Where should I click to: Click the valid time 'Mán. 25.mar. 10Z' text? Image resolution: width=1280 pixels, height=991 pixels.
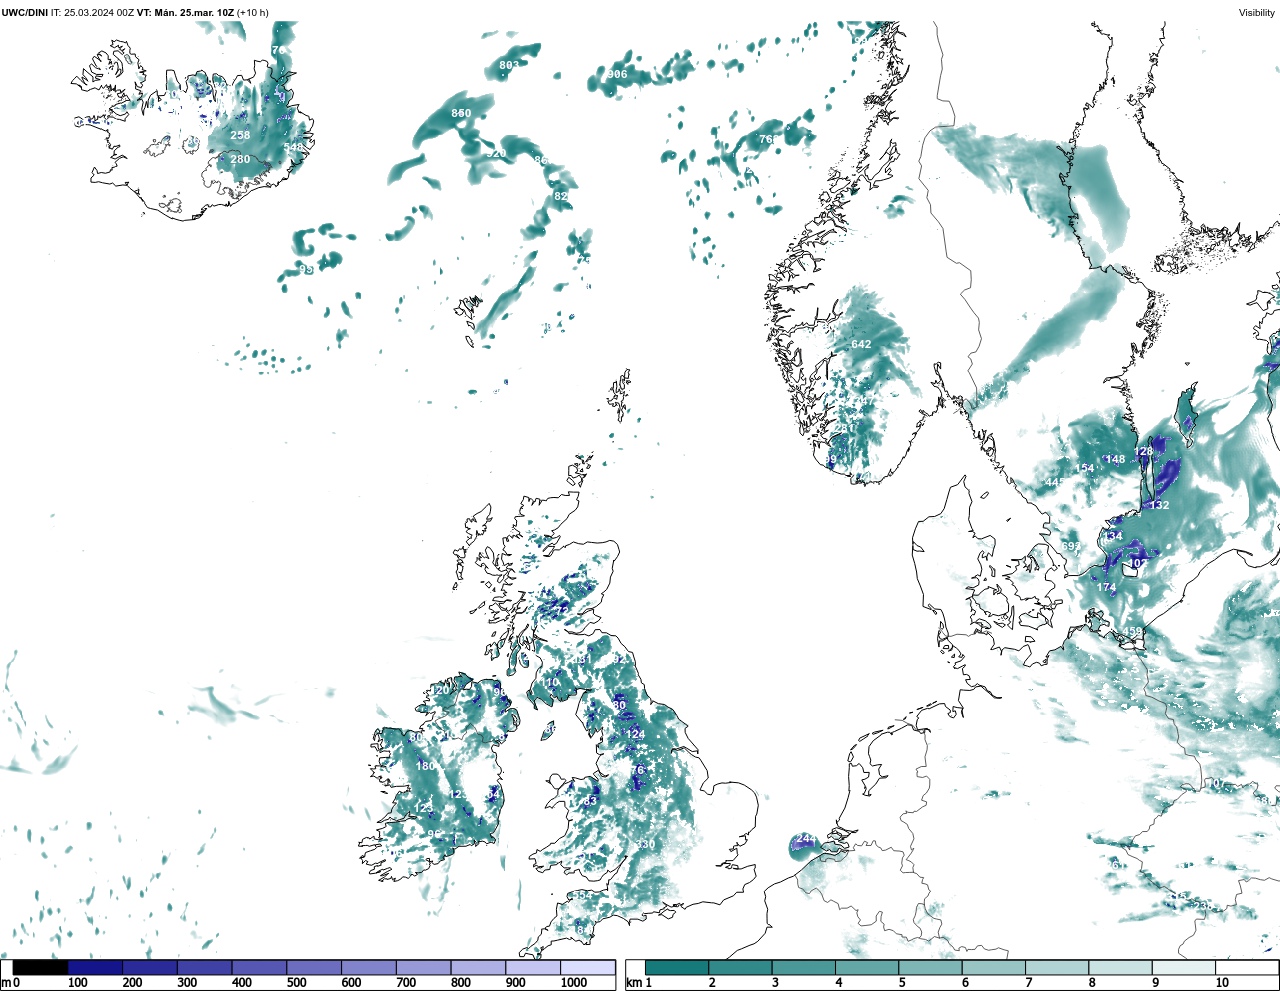pyautogui.click(x=194, y=13)
